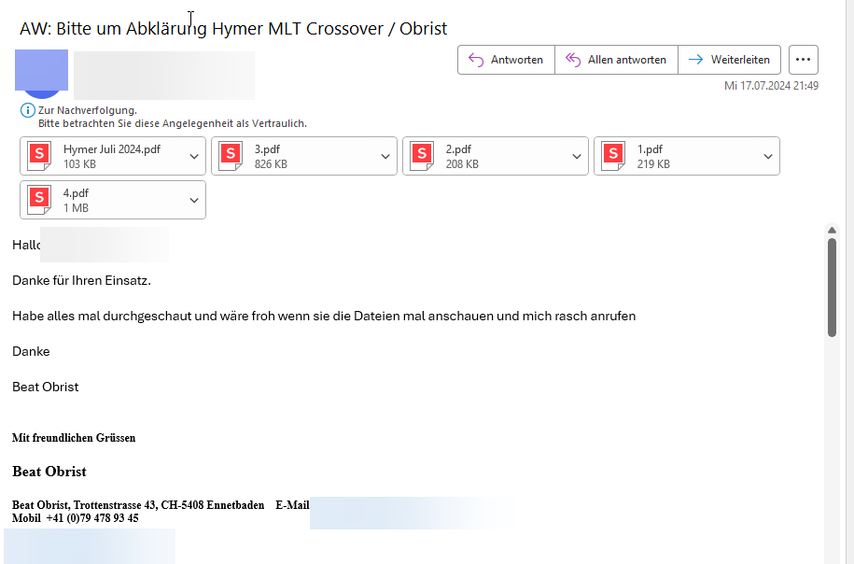Click the 3.pdf attachment file icon

point(231,156)
